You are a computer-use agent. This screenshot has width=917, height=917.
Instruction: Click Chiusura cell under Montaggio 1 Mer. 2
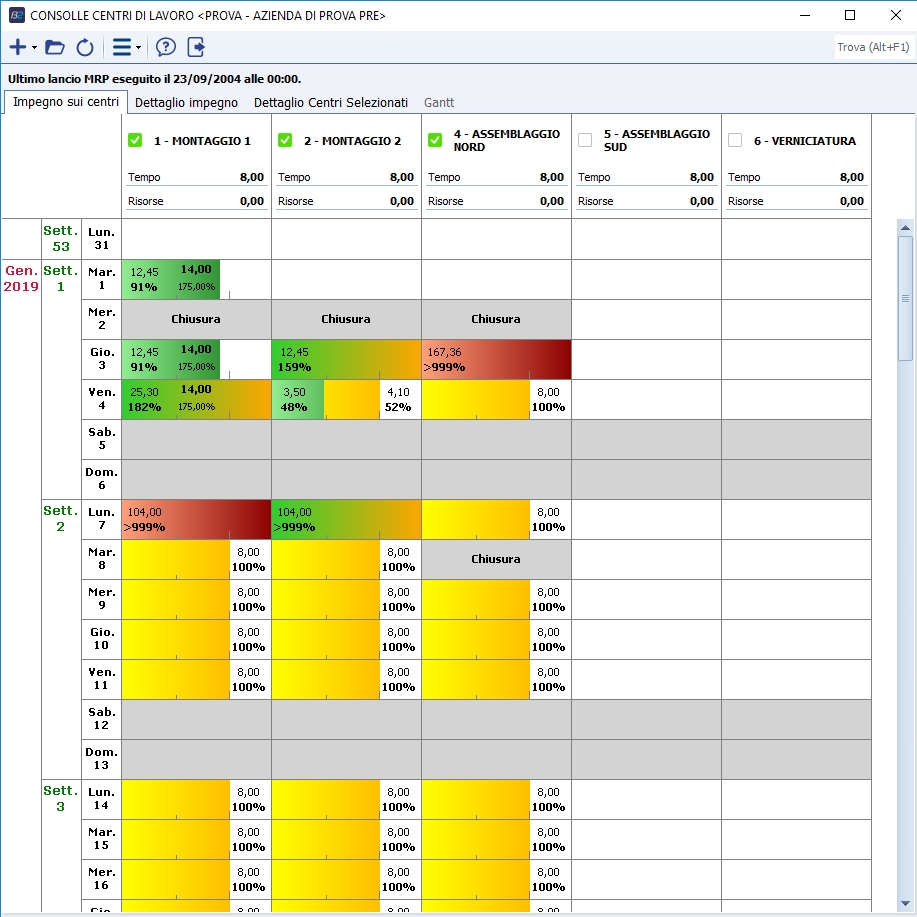pyautogui.click(x=196, y=320)
